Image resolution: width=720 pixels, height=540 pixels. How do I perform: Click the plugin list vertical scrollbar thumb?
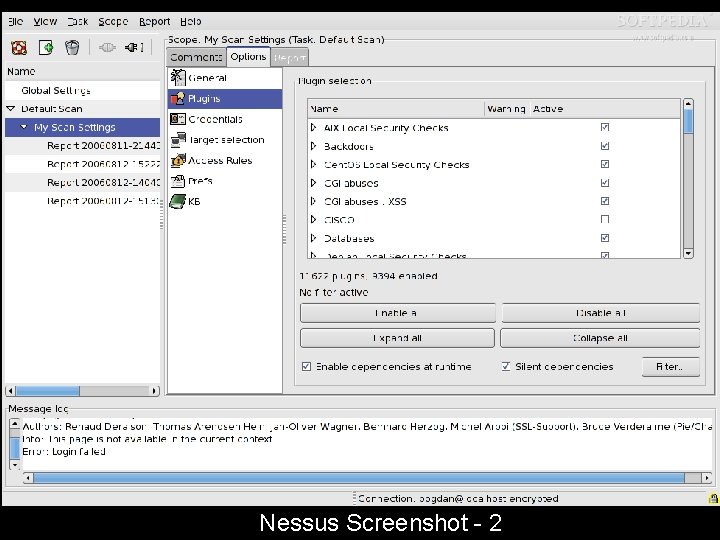(688, 122)
